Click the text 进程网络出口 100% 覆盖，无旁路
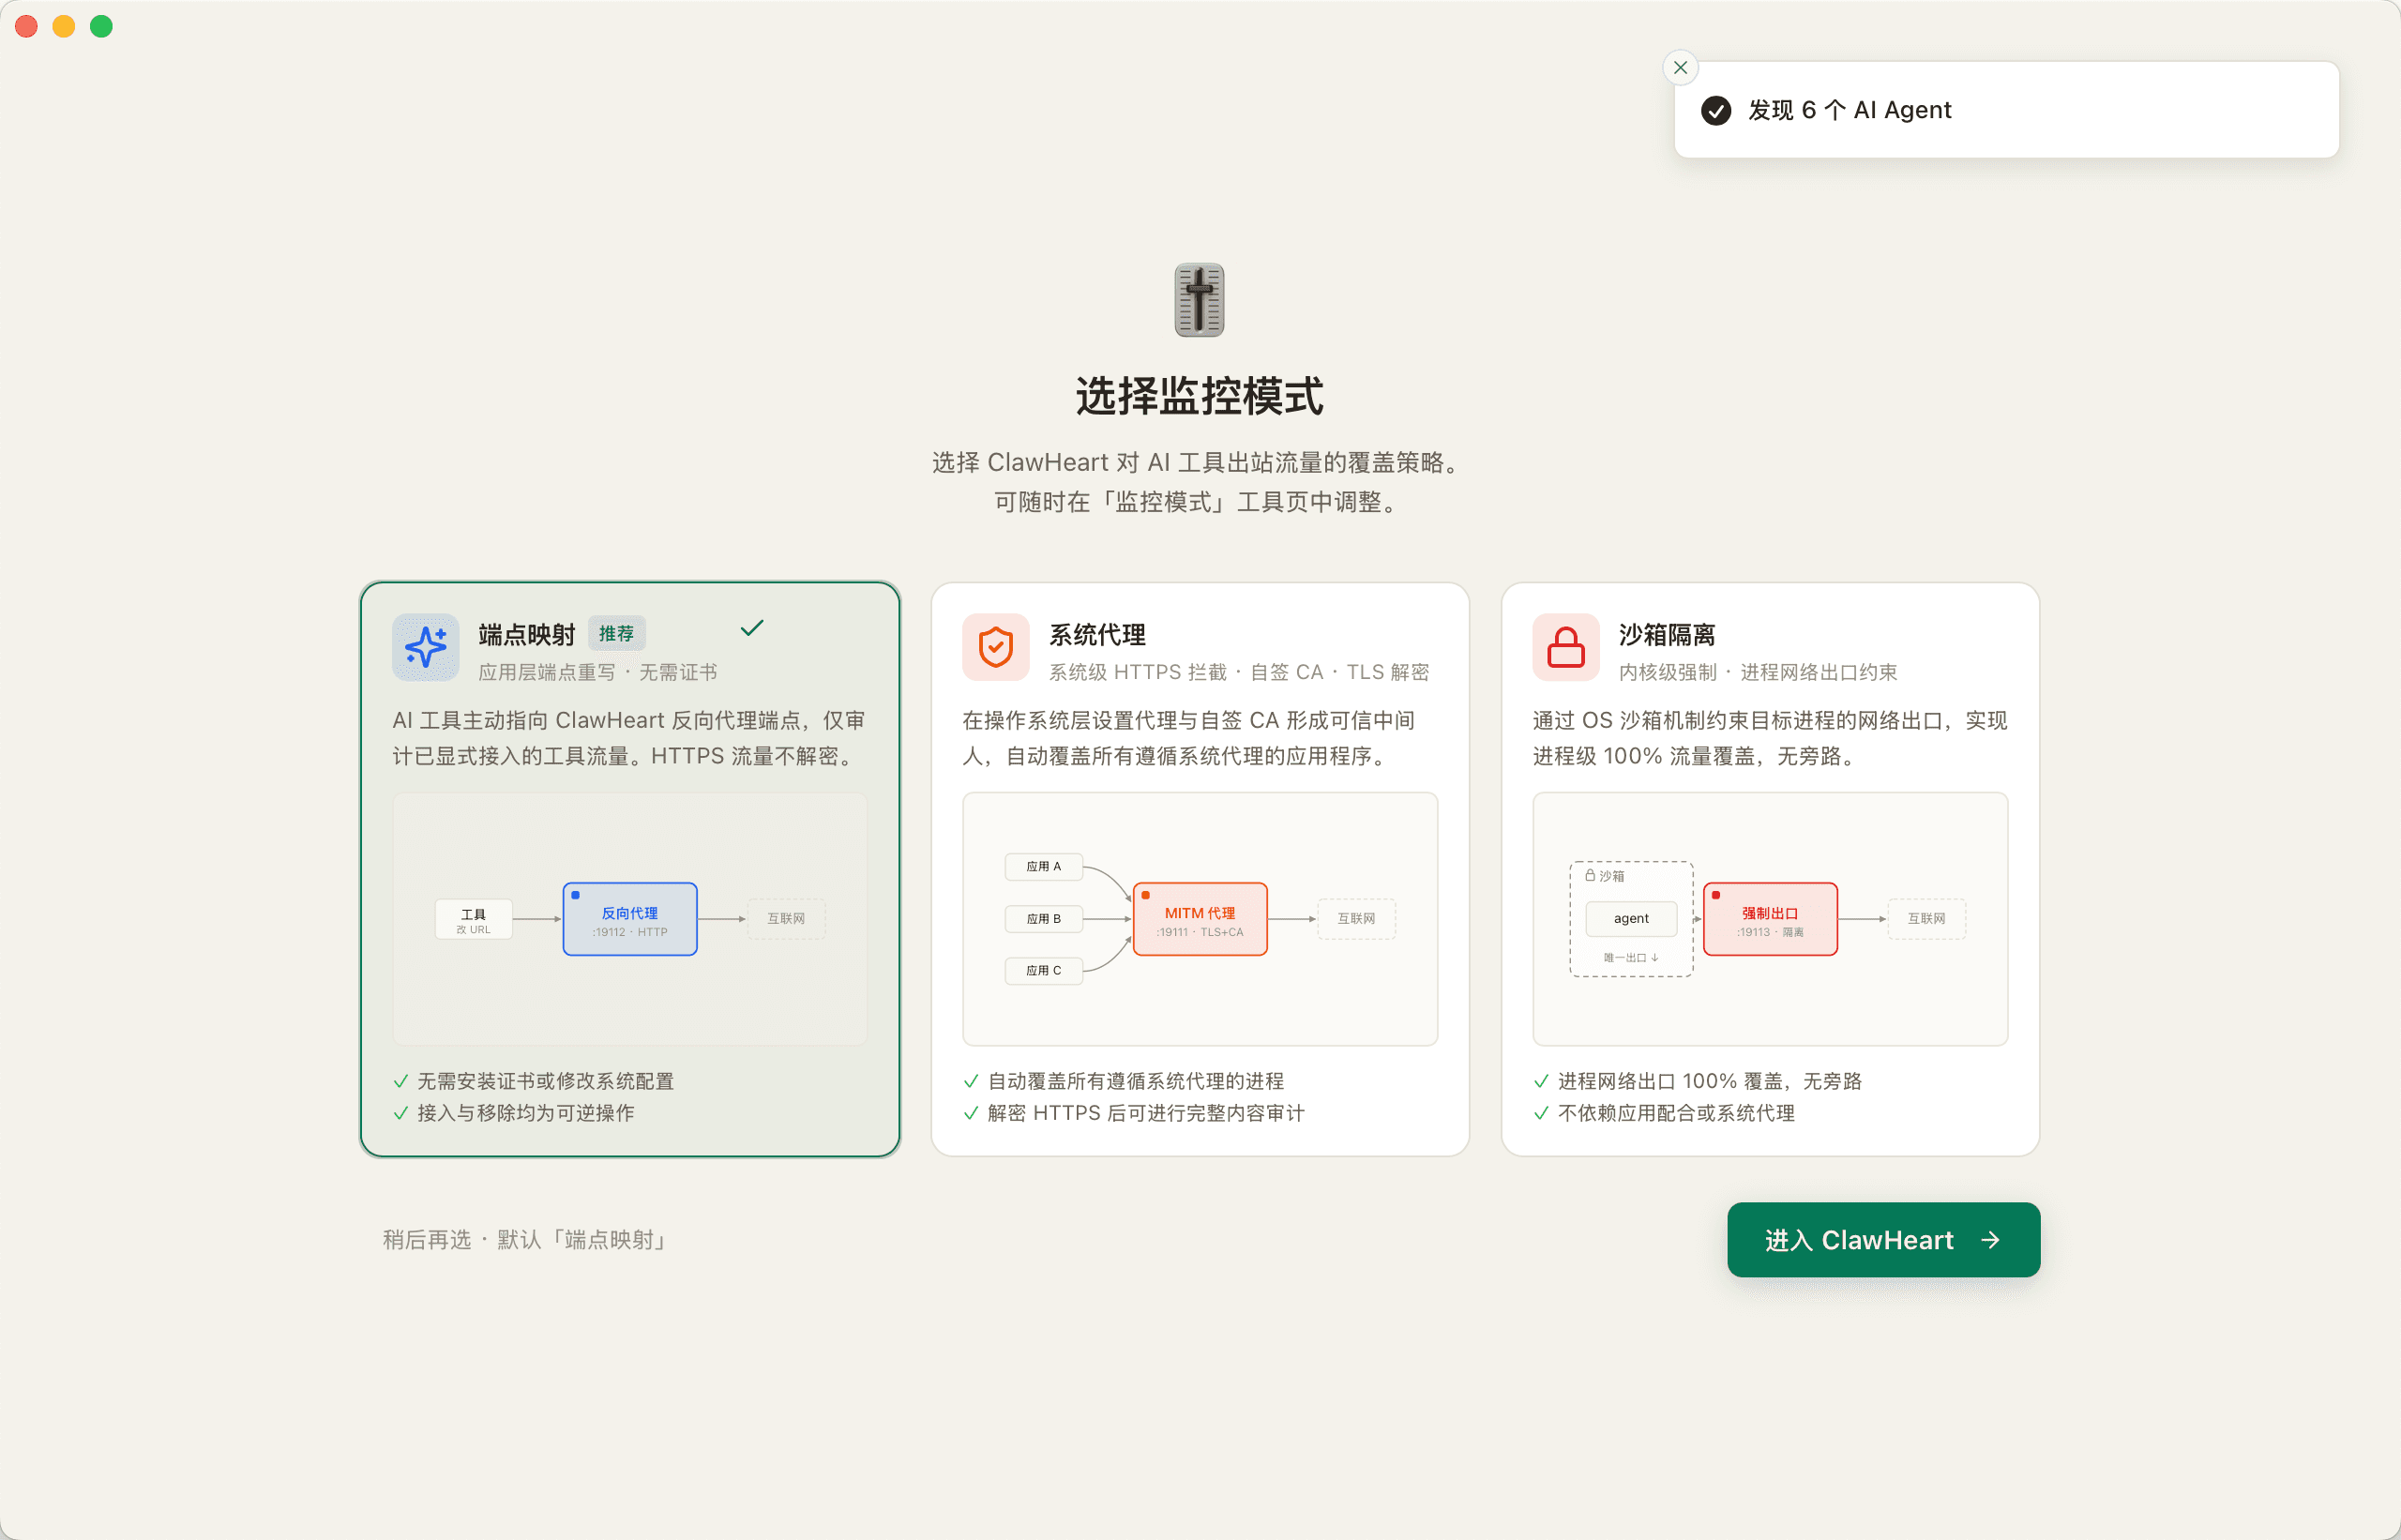 click(x=1709, y=1080)
